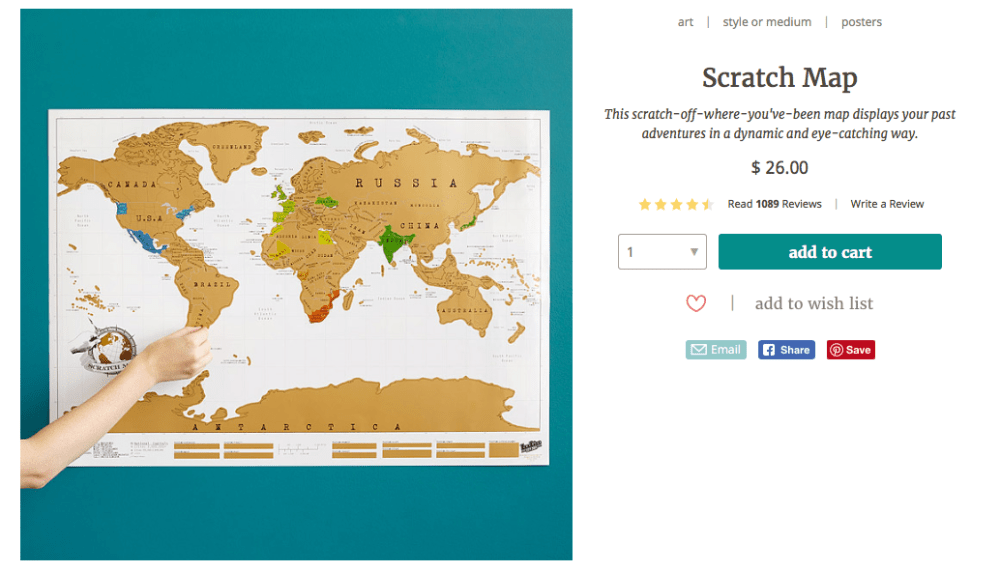
Task: Click the italic product description text
Action: [x=779, y=124]
